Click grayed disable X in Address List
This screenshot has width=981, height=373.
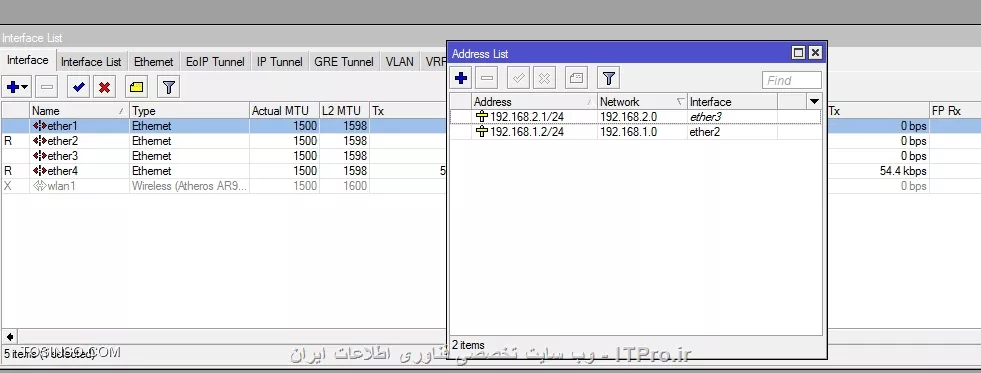click(x=544, y=78)
